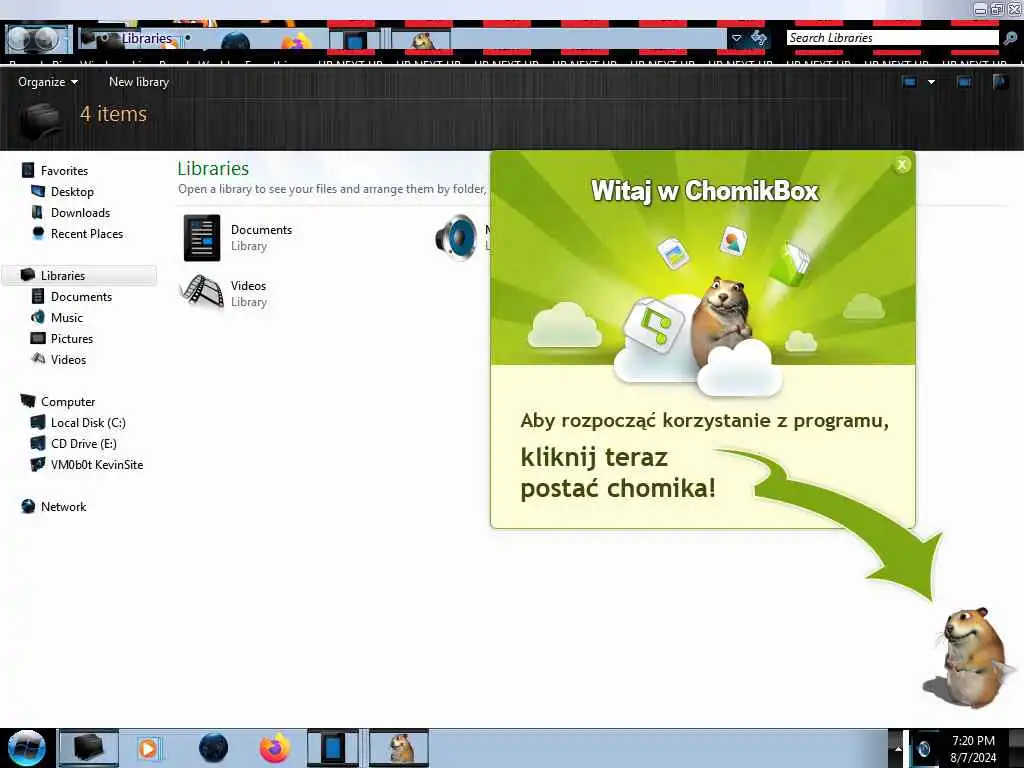Viewport: 1024px width, 768px height.
Task: Select Network in the navigation pane
Action: pyautogui.click(x=63, y=506)
